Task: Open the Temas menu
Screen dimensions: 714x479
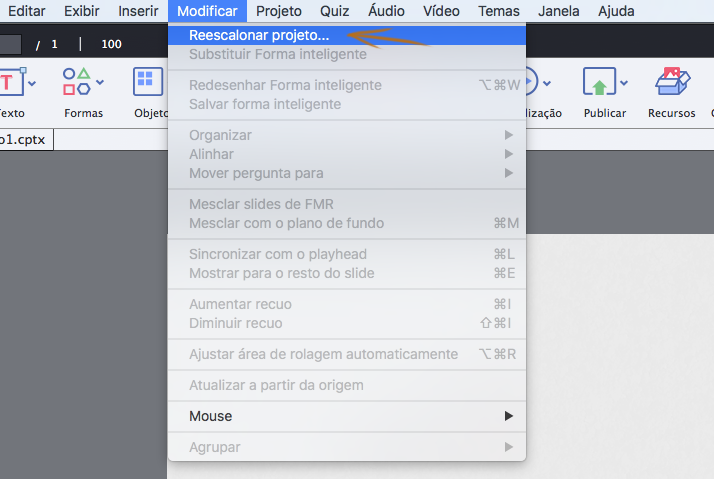Action: pyautogui.click(x=499, y=11)
